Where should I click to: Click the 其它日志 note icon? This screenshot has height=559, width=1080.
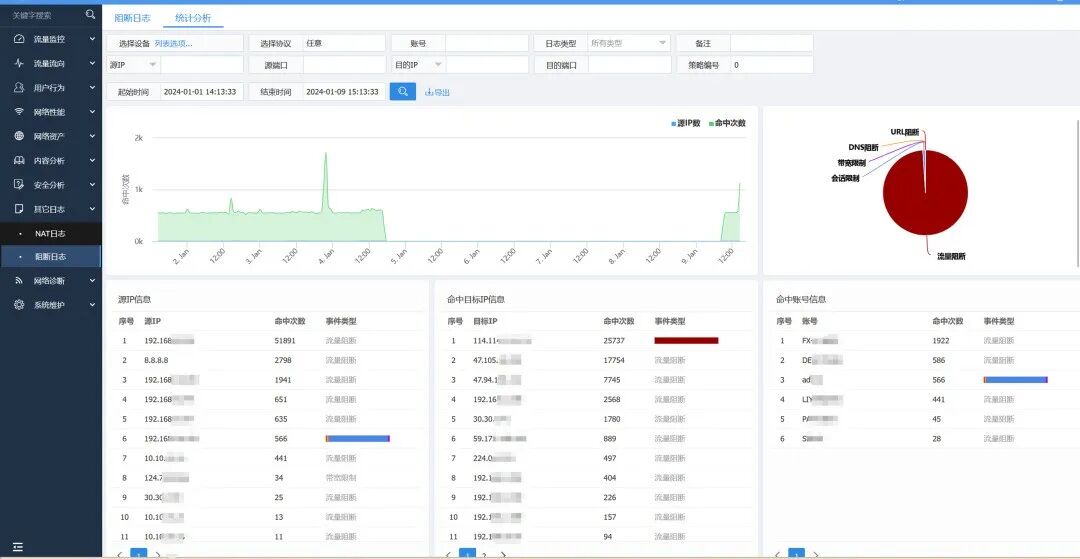19,209
